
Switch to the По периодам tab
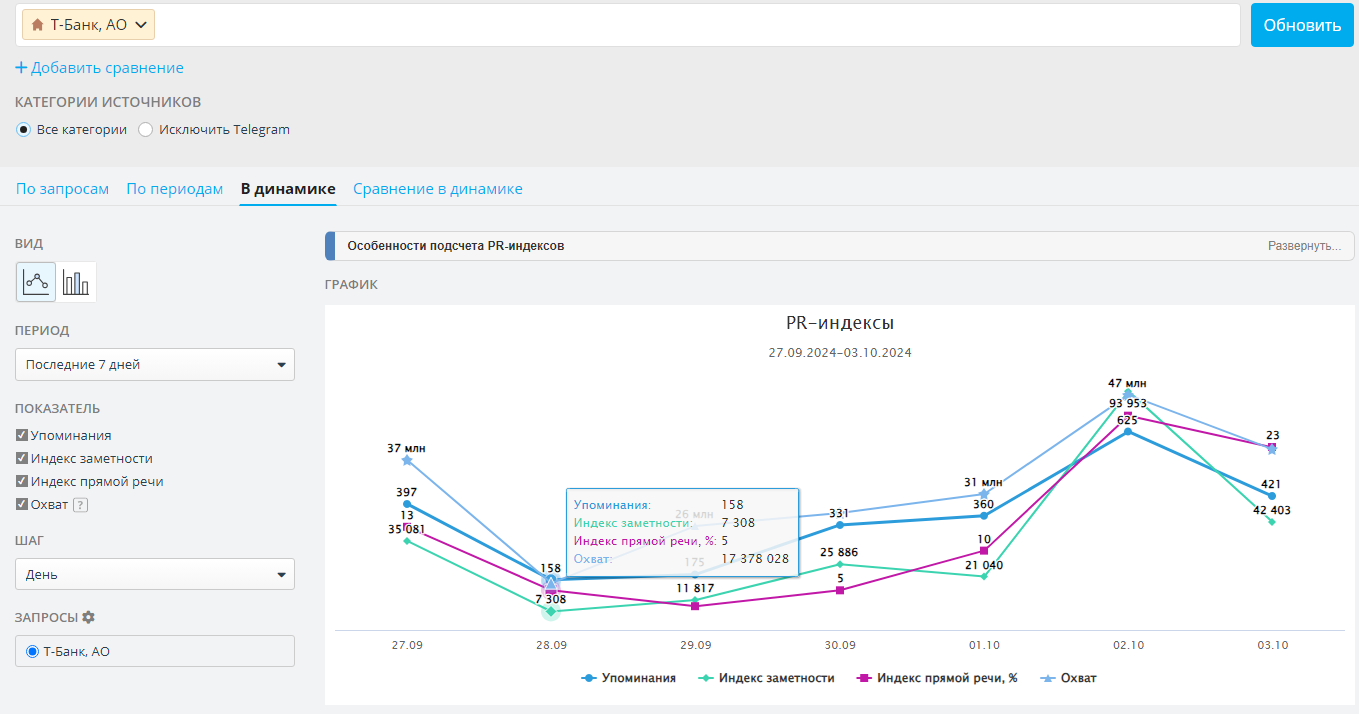click(175, 189)
